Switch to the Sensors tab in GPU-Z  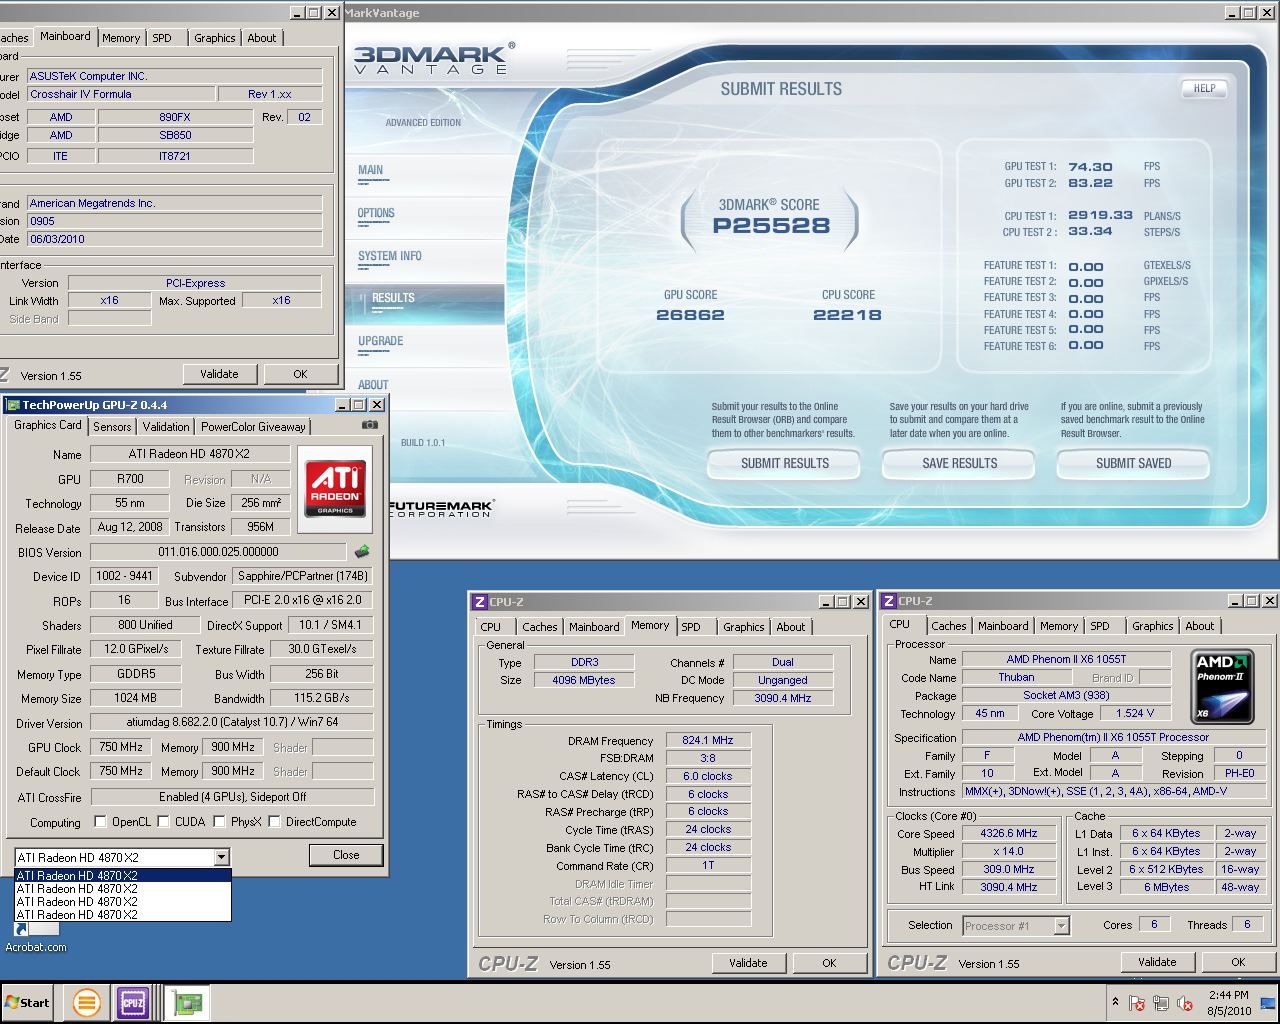coord(112,426)
